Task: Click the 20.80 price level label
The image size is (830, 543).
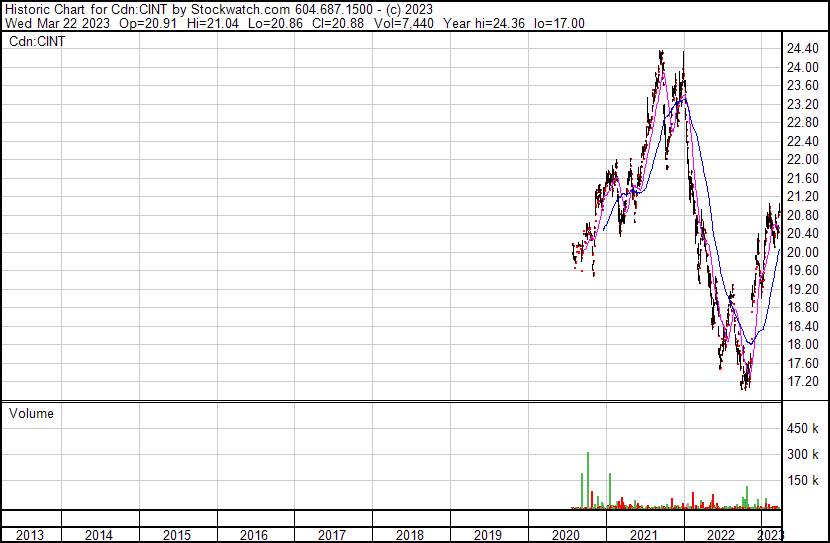Action: (806, 215)
